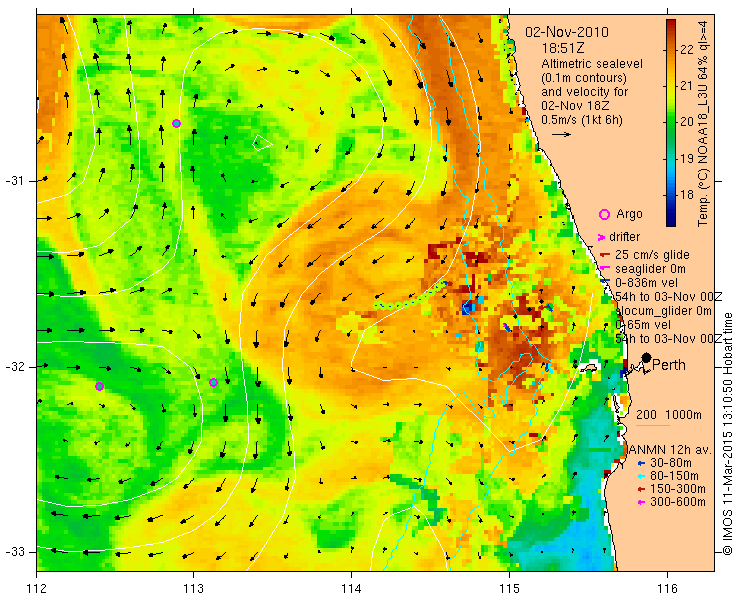The image size is (740, 600).
Task: Click the '25 cm/s glide' legend label
Action: (x=652, y=255)
